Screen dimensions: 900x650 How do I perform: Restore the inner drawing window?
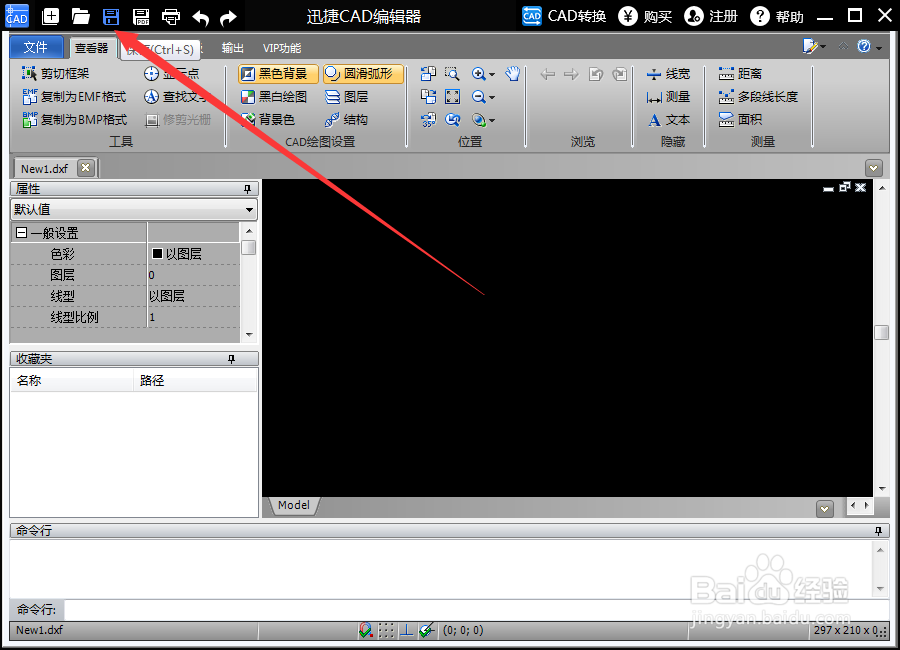[844, 187]
